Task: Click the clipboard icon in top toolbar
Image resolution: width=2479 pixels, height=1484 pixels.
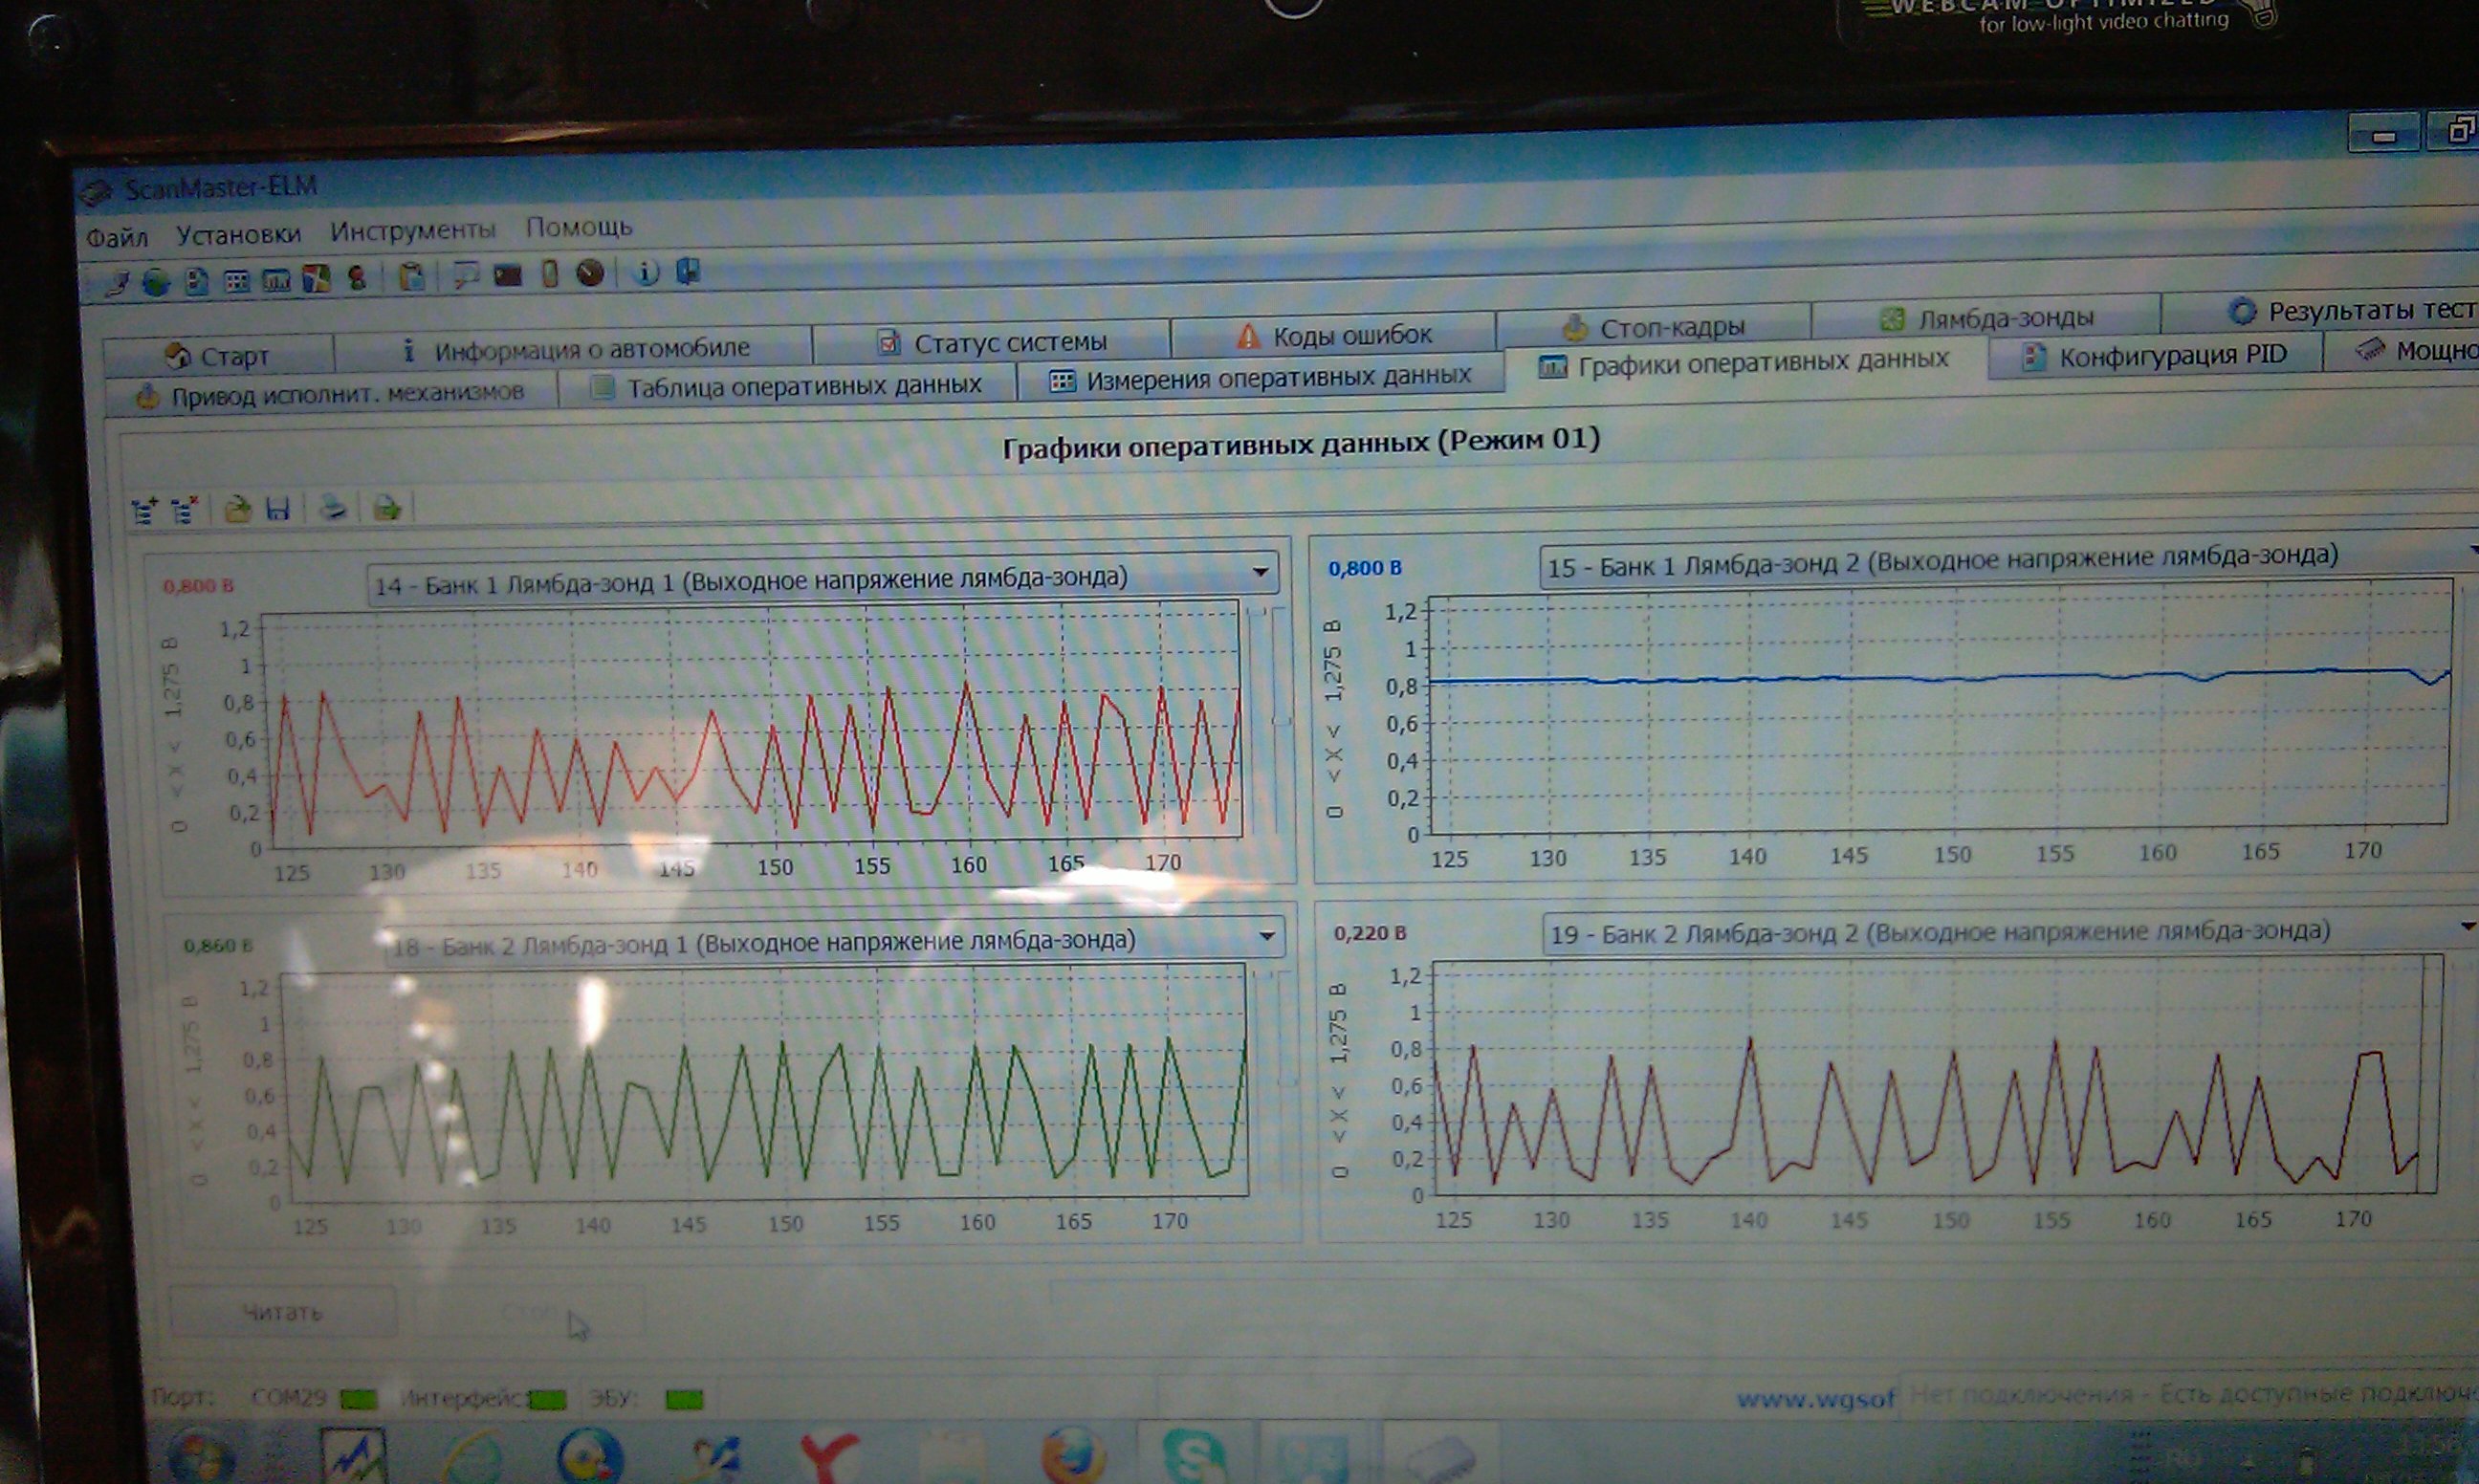Action: (x=411, y=277)
